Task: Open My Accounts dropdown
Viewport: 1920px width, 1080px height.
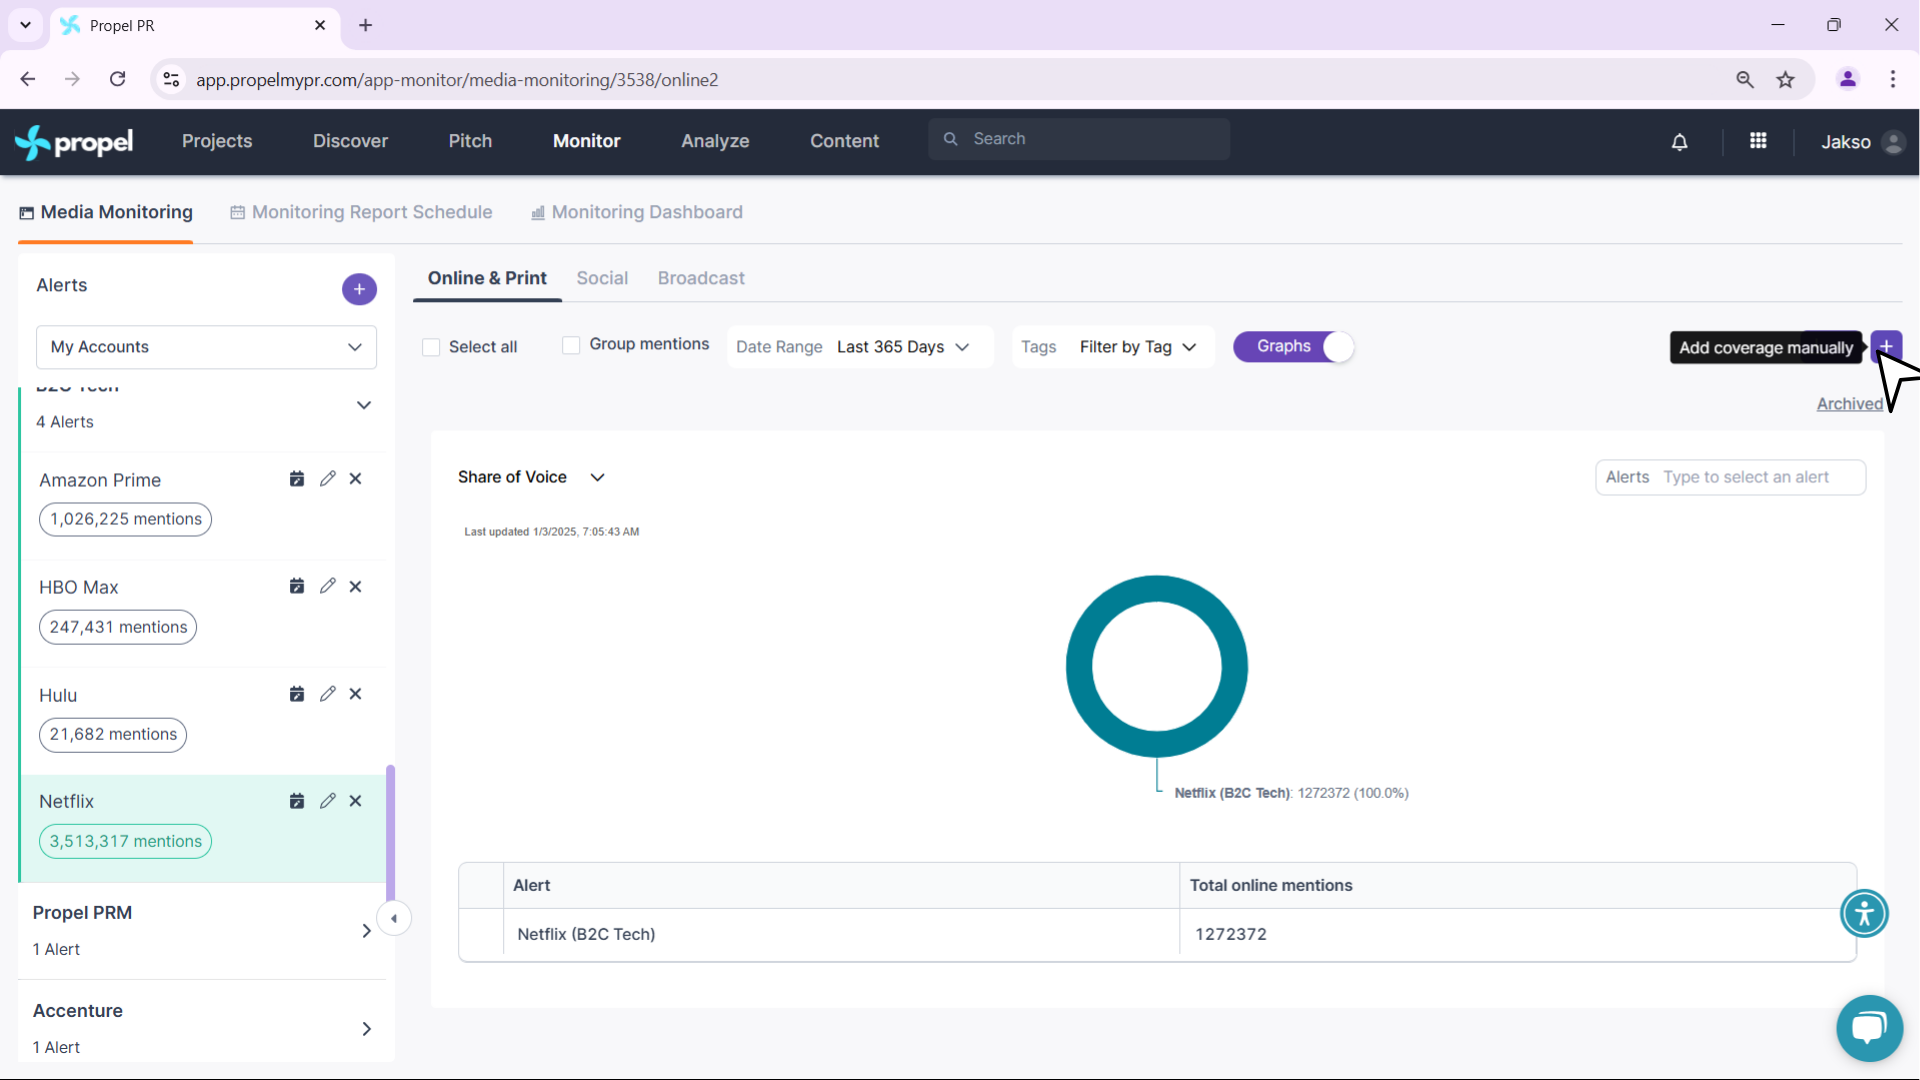Action: click(206, 347)
